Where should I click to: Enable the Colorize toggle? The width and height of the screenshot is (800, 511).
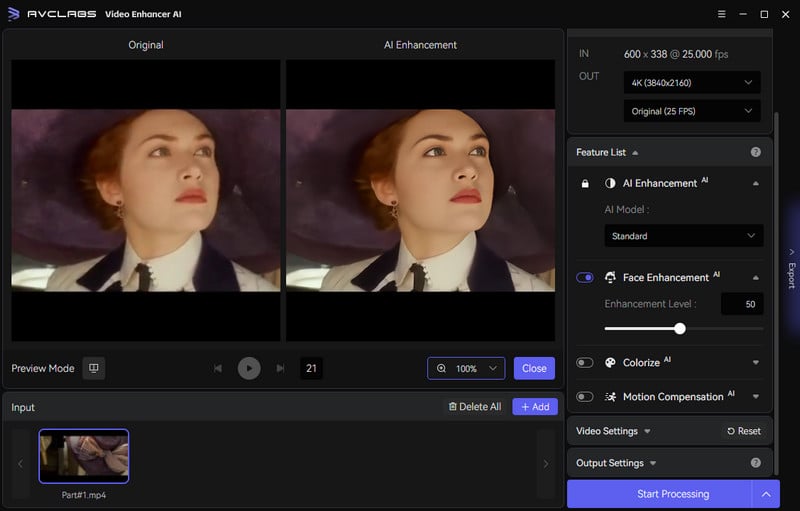[x=585, y=363]
